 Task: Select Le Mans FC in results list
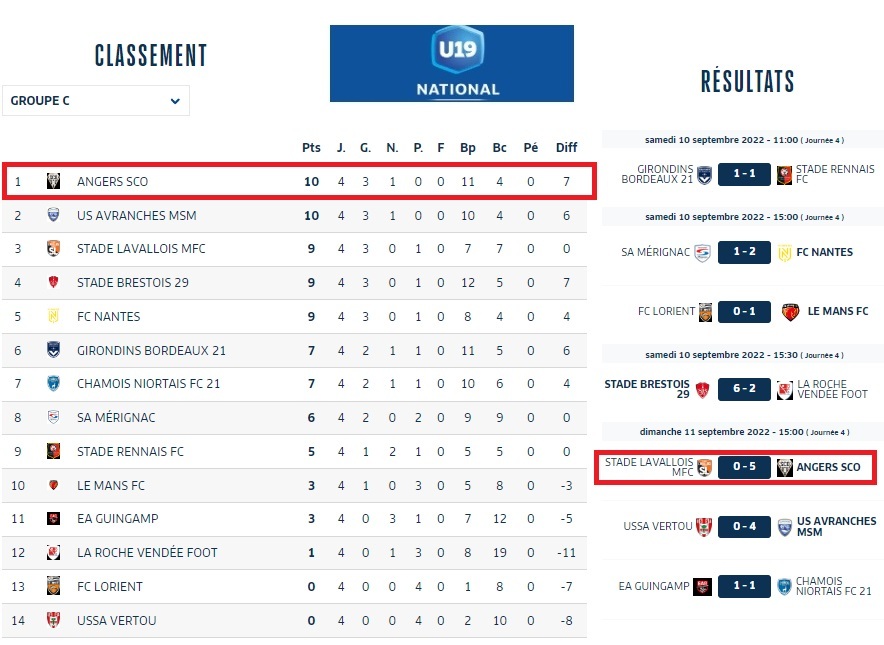click(x=837, y=312)
